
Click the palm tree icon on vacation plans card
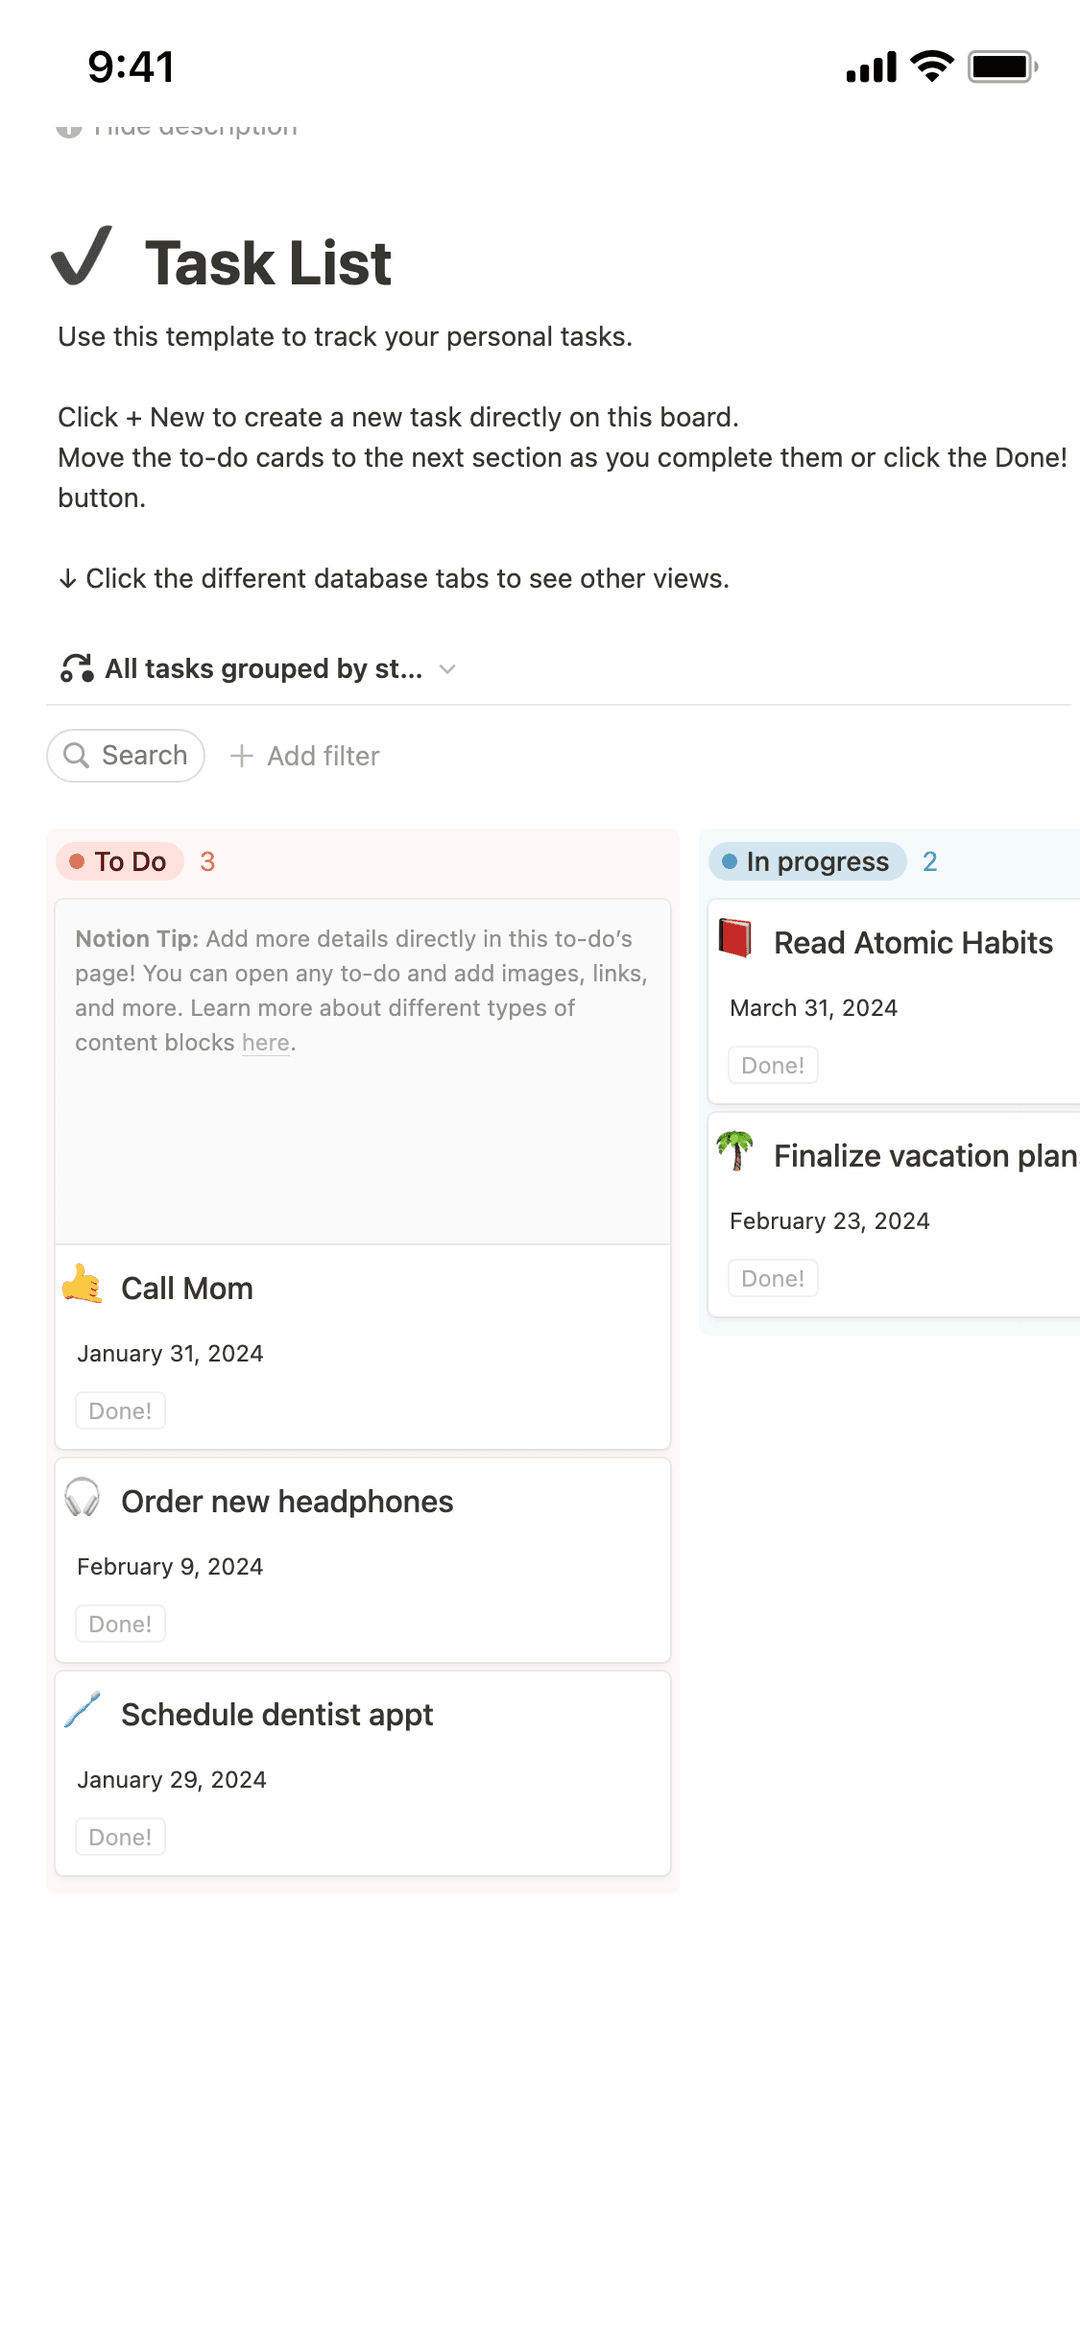735,1154
